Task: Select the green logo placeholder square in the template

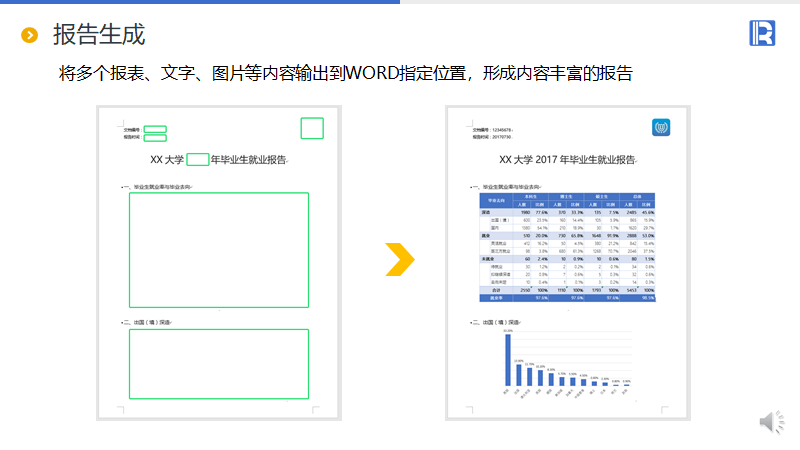Action: 312,128
